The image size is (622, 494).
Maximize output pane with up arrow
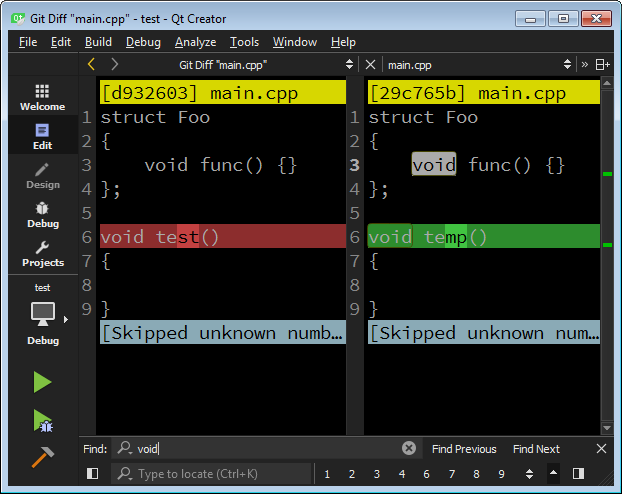[553, 473]
